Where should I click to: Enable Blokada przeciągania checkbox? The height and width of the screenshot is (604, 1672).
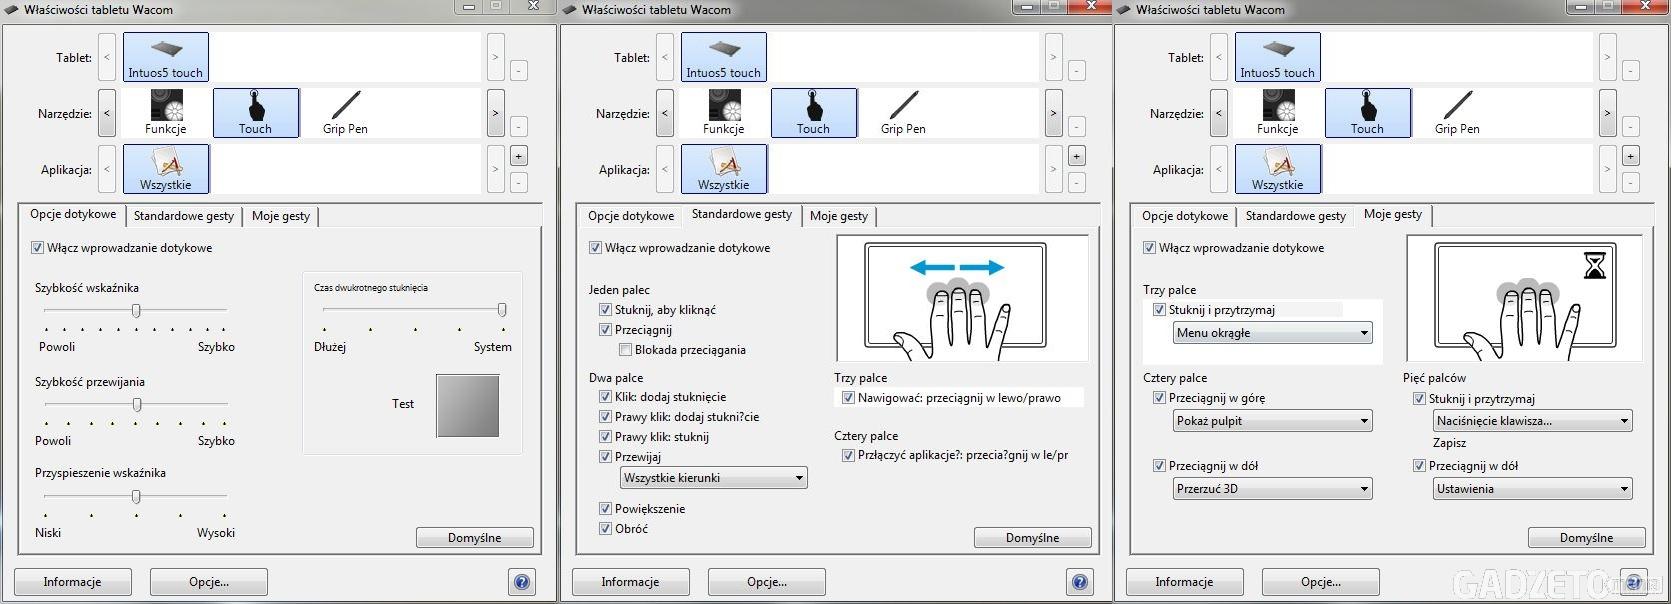tap(625, 350)
